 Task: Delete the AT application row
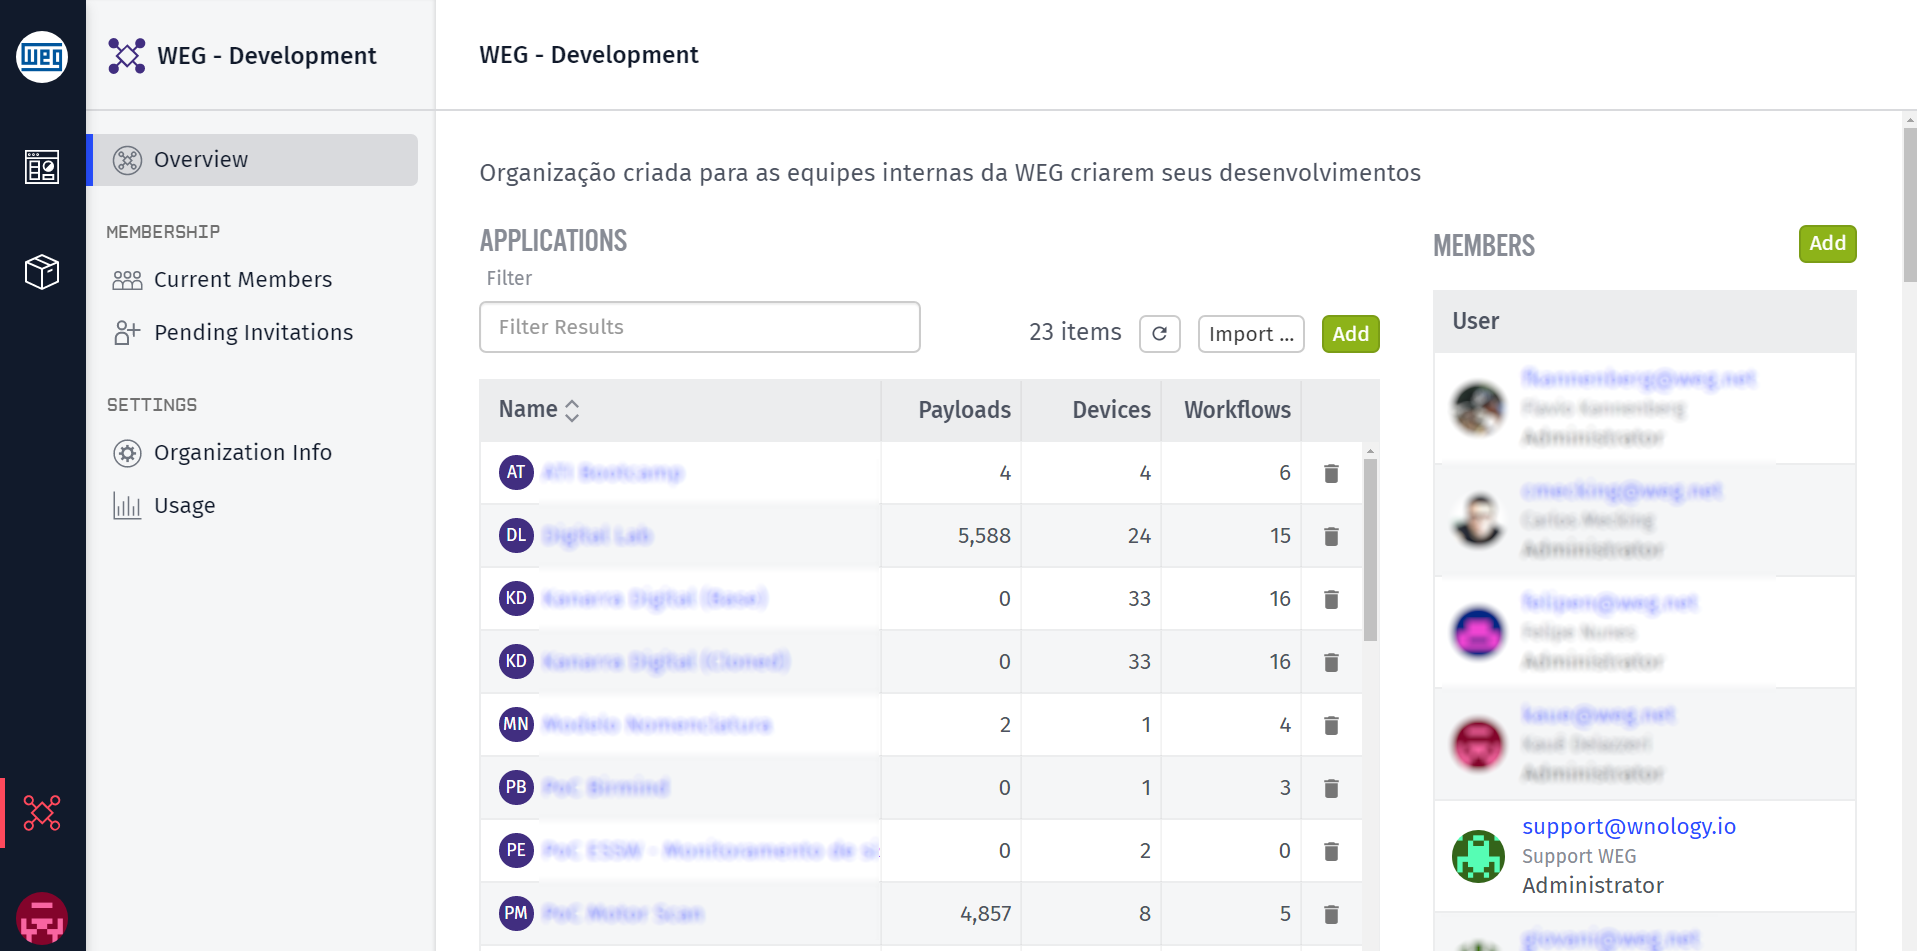coord(1331,473)
